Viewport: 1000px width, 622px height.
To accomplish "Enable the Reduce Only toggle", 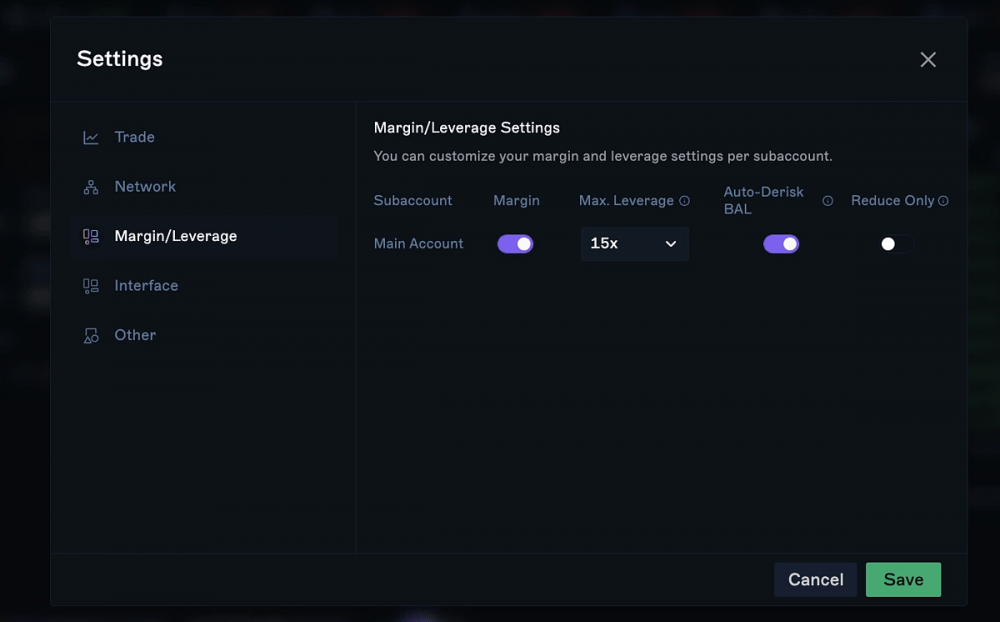I will point(896,244).
